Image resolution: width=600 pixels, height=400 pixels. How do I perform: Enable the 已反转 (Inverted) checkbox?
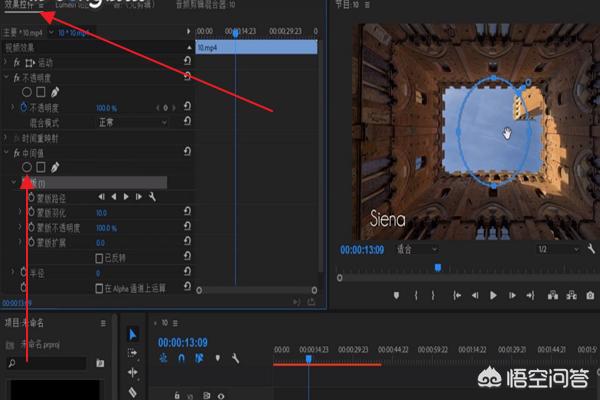point(101,257)
